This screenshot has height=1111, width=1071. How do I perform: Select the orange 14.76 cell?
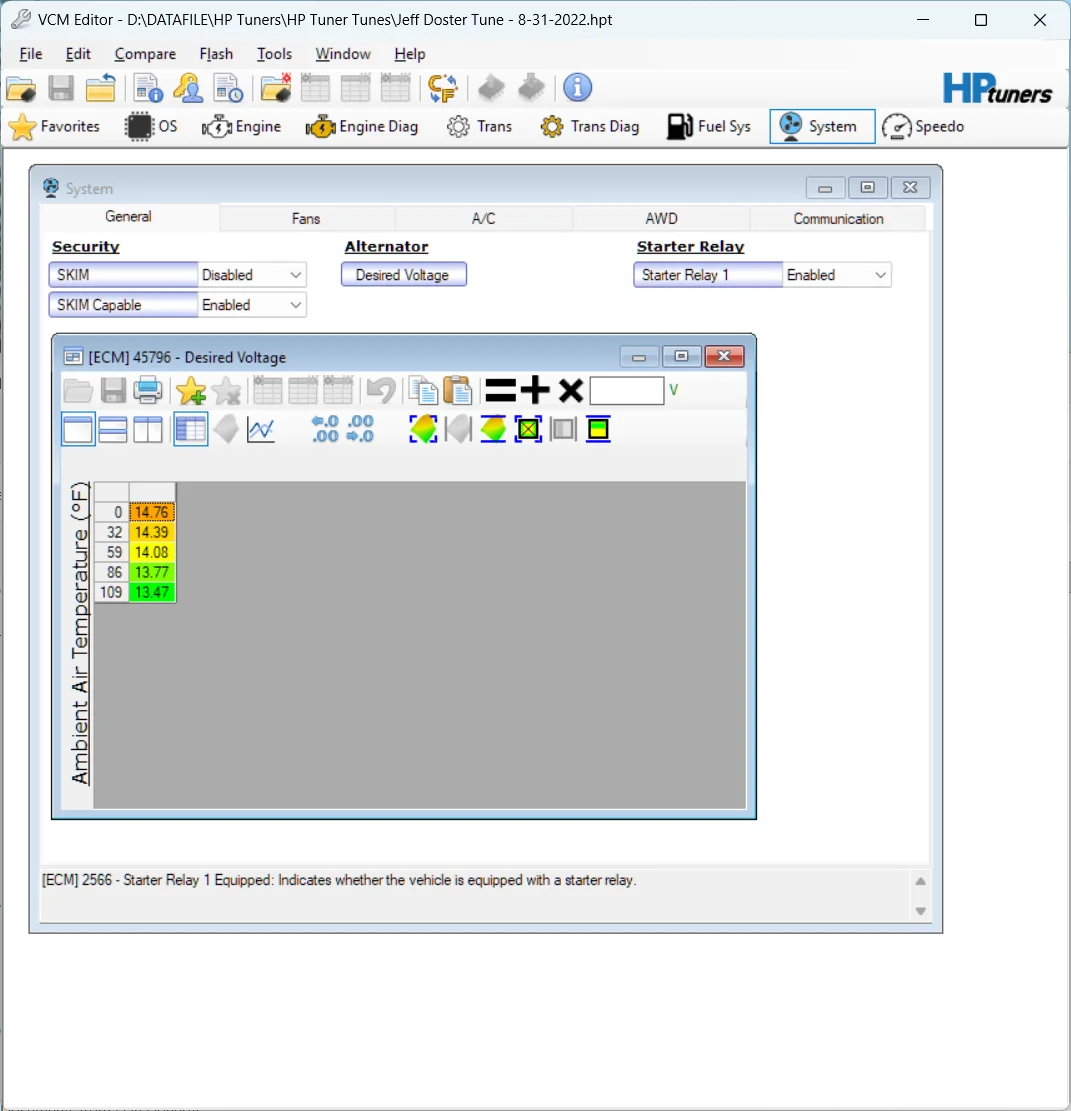point(152,512)
